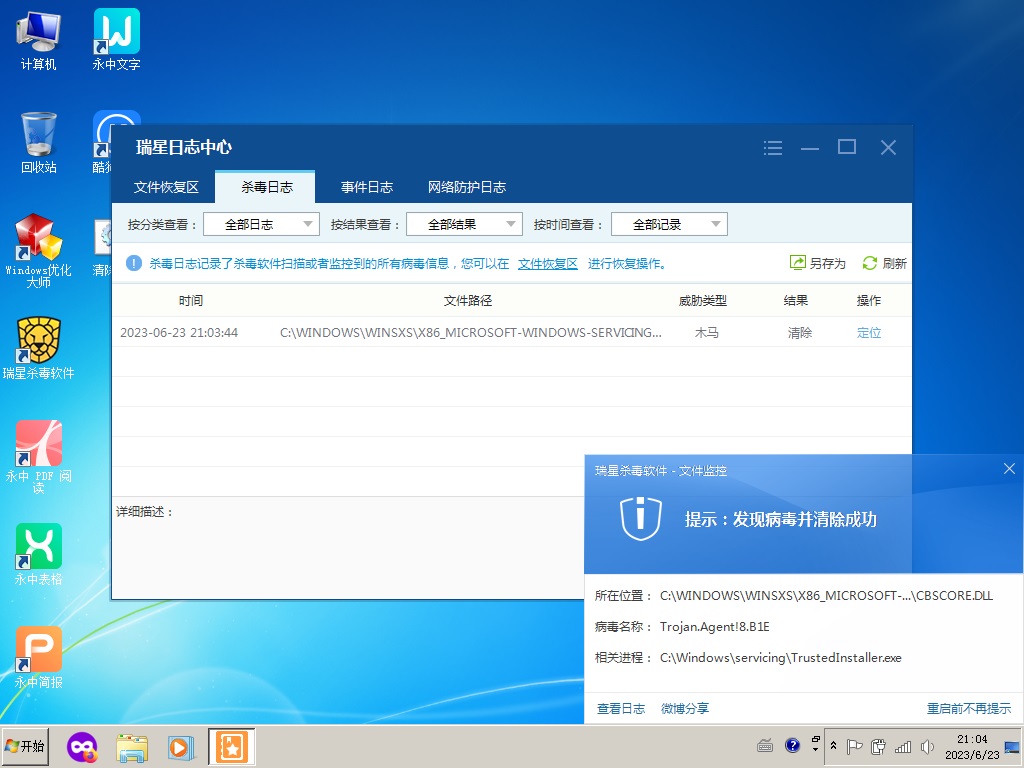Click the 详细描述 label
Screen dimensions: 1024x768
pyautogui.click(x=144, y=511)
